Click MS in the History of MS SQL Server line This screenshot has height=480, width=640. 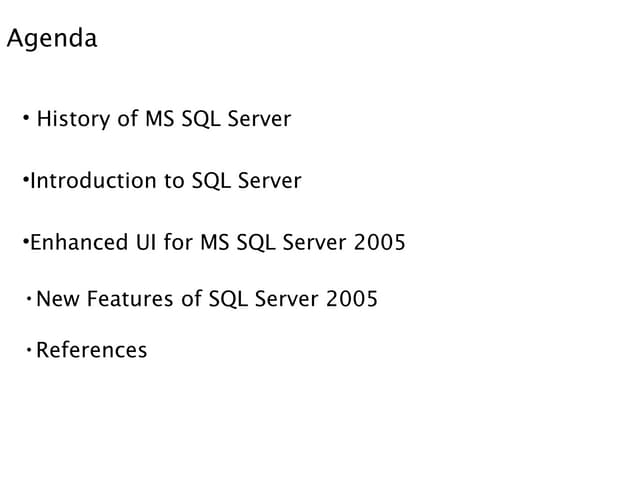tap(161, 120)
